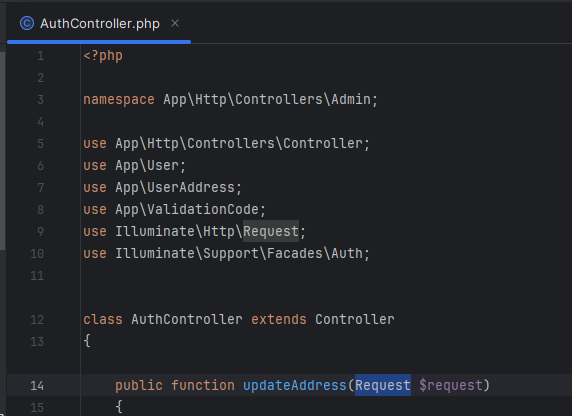Click the left-edge vertical scrollbar thumb
572x416 pixels.
pos(3,150)
